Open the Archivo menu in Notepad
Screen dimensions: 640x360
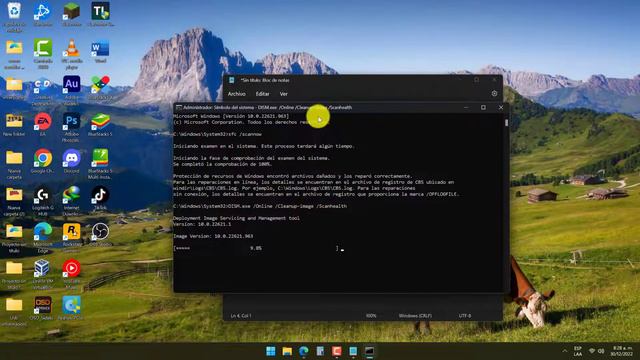[237, 94]
